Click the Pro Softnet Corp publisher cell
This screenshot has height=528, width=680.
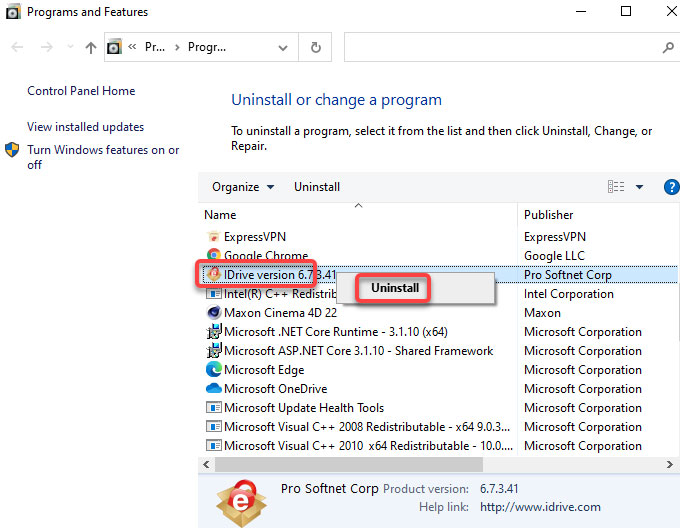[568, 275]
